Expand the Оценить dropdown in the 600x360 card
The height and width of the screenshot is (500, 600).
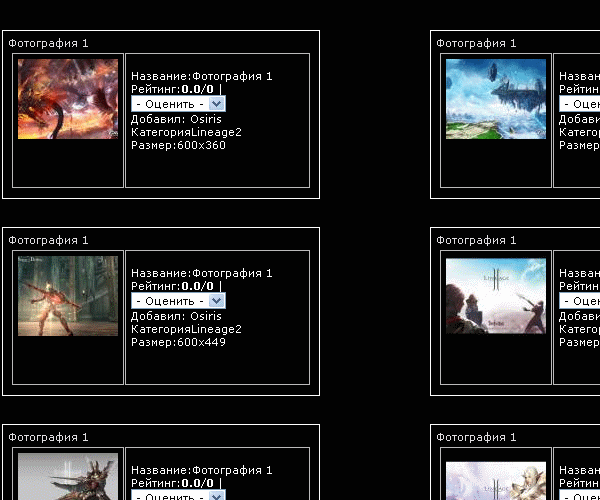pyautogui.click(x=178, y=104)
